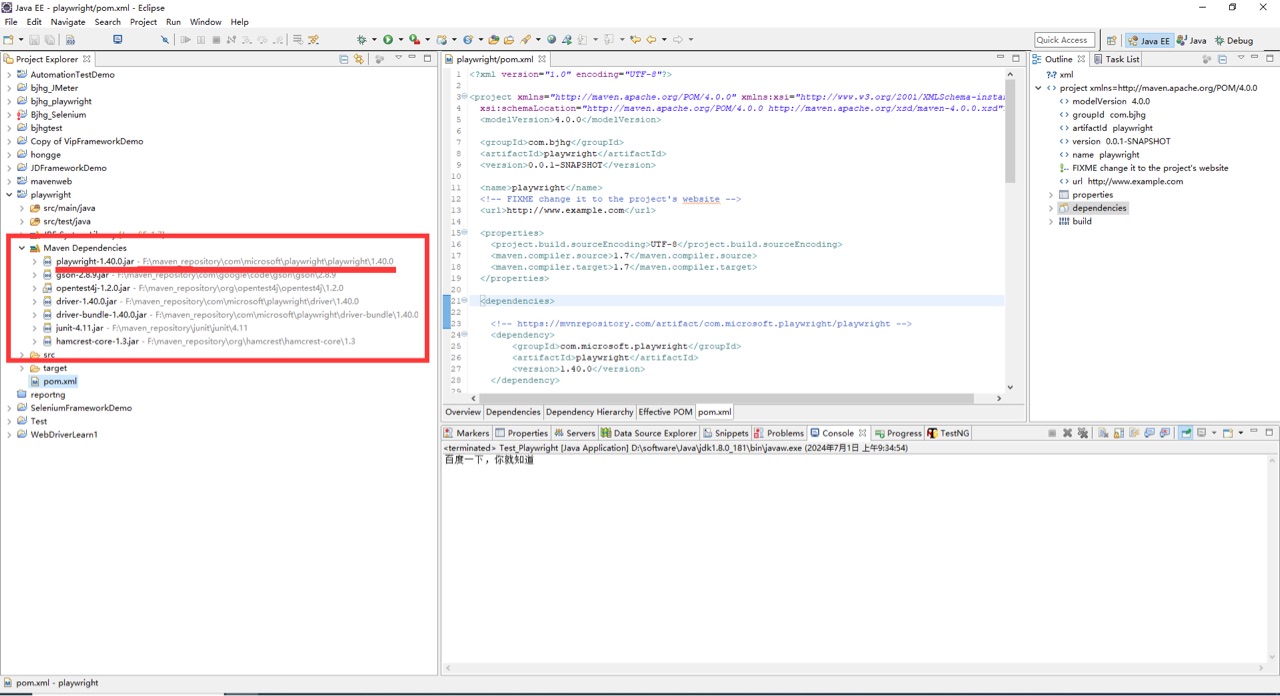Fold the dependencies element in editor gutter

click(x=465, y=300)
